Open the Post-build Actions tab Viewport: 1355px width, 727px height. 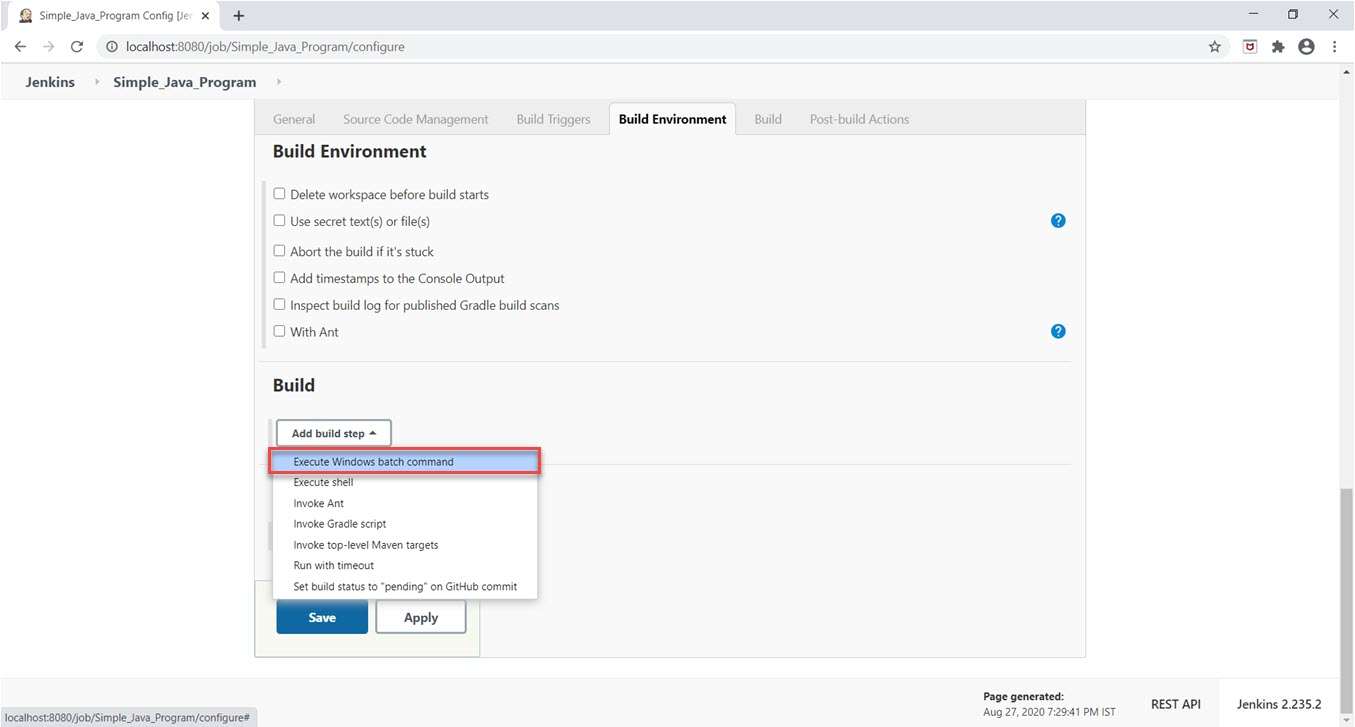[x=859, y=119]
